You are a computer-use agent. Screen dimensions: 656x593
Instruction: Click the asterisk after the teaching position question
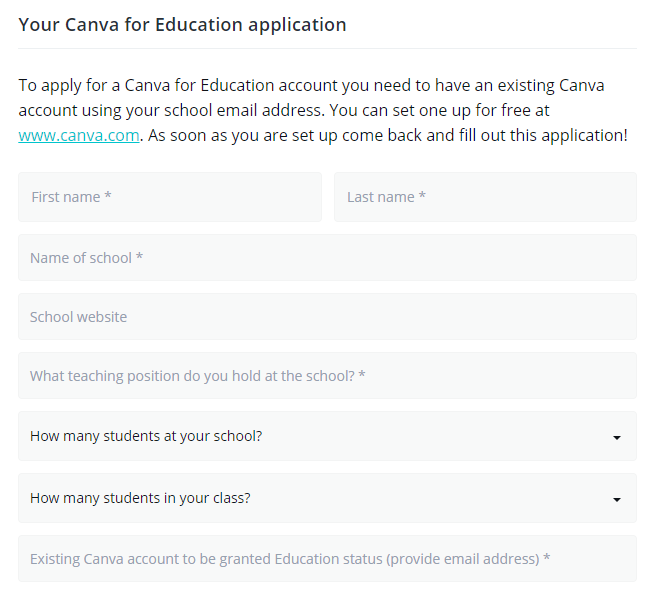point(362,374)
